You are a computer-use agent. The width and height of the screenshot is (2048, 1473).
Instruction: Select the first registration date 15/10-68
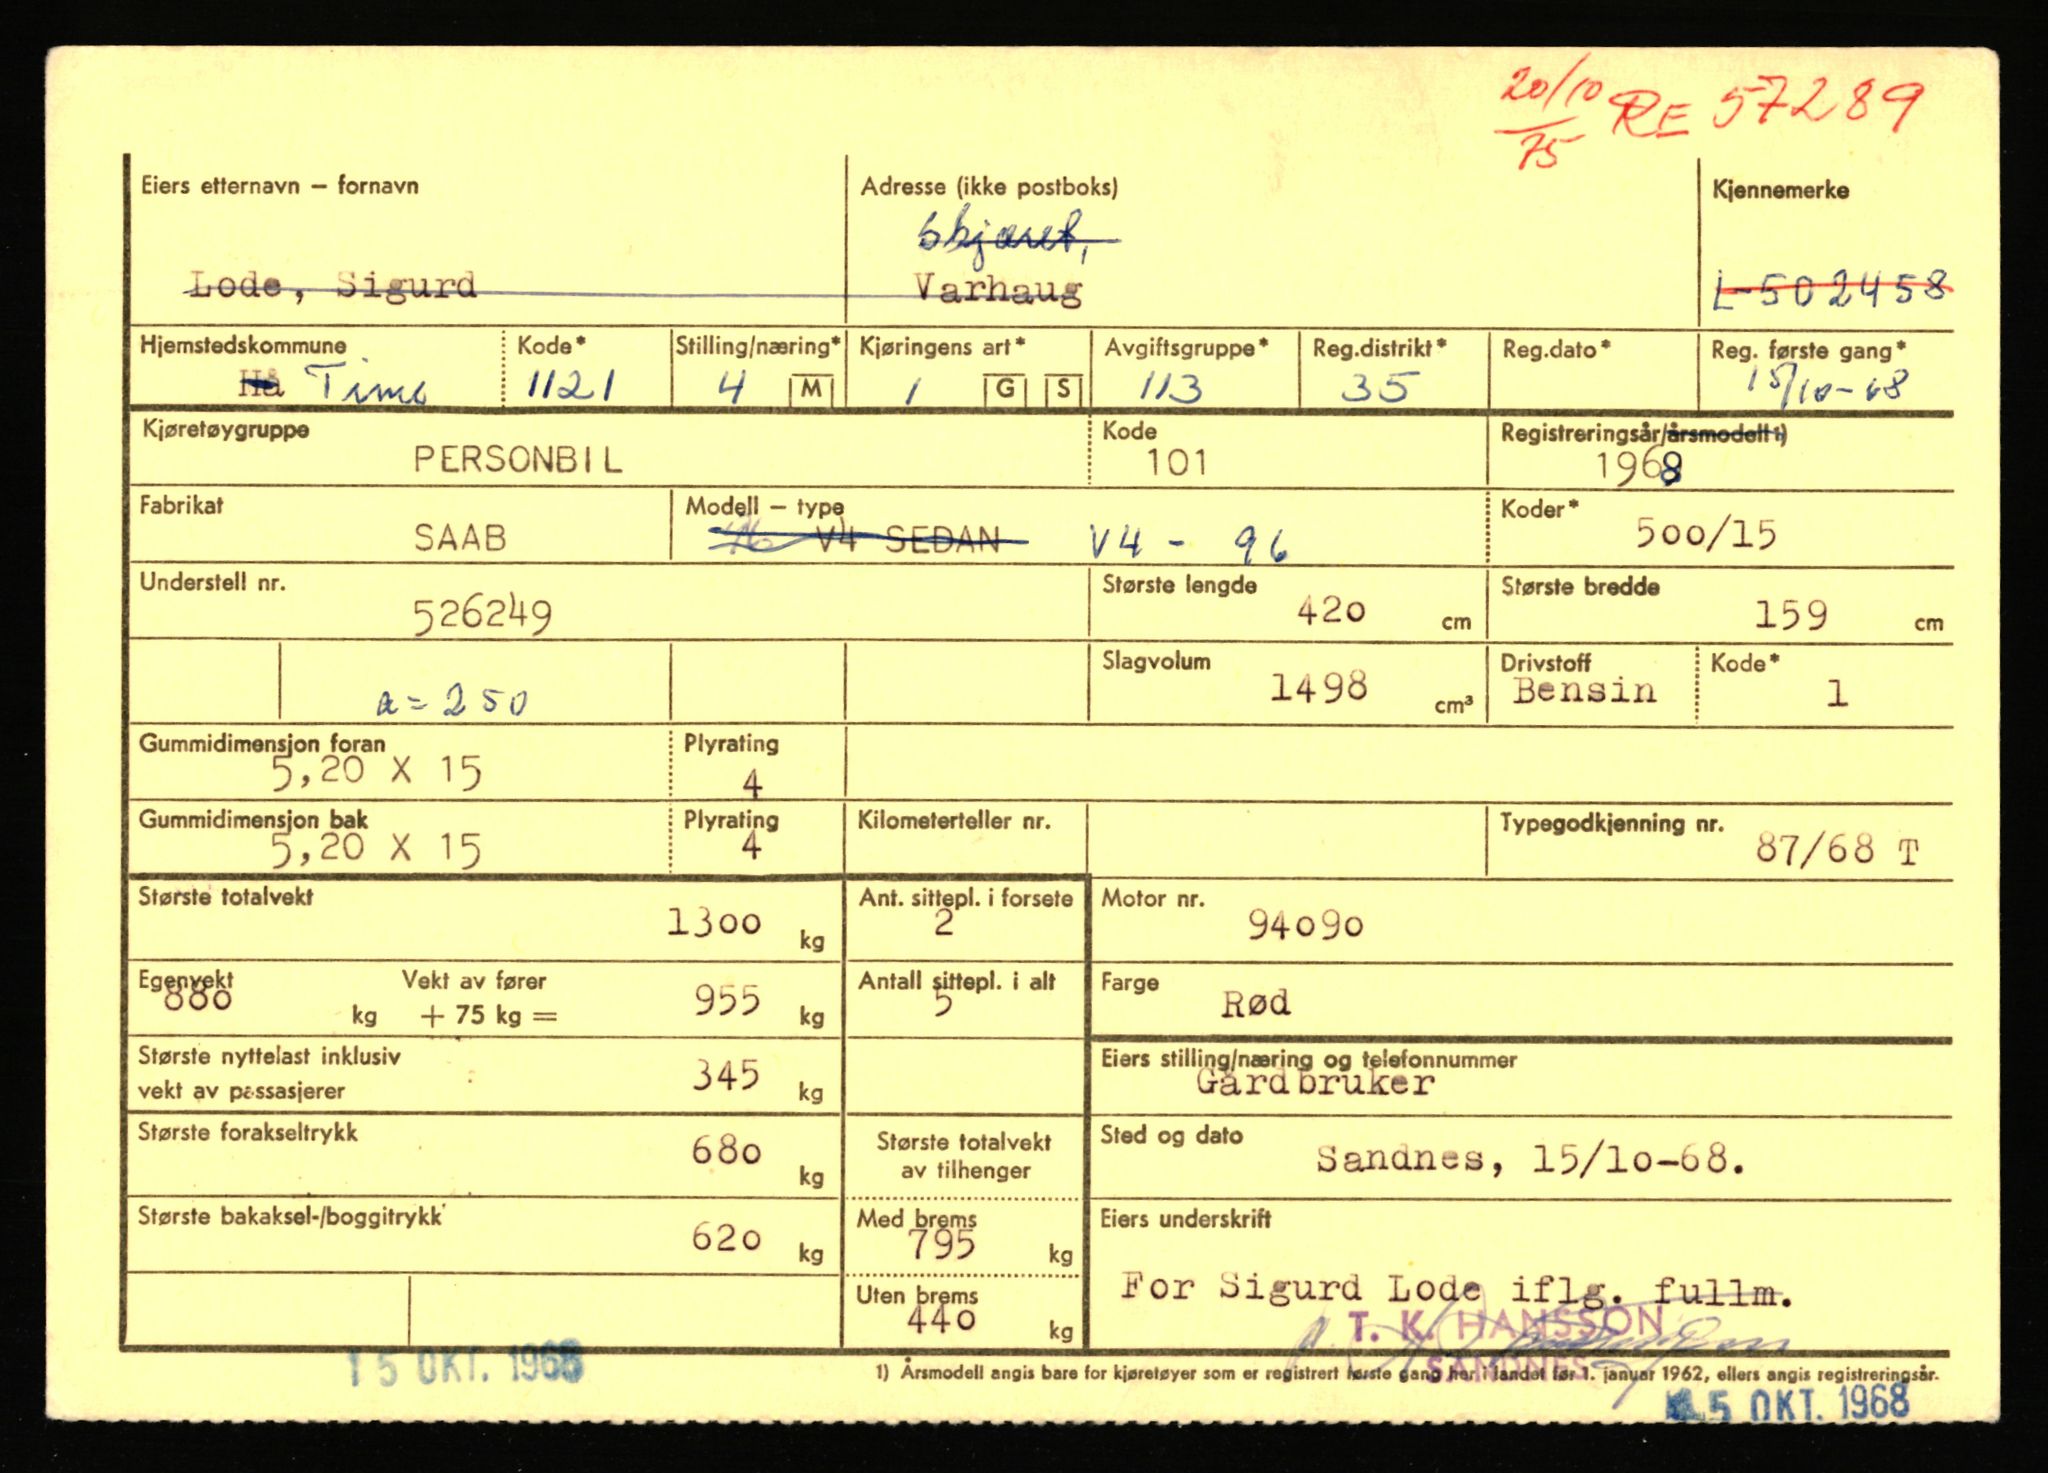pyautogui.click(x=1826, y=387)
